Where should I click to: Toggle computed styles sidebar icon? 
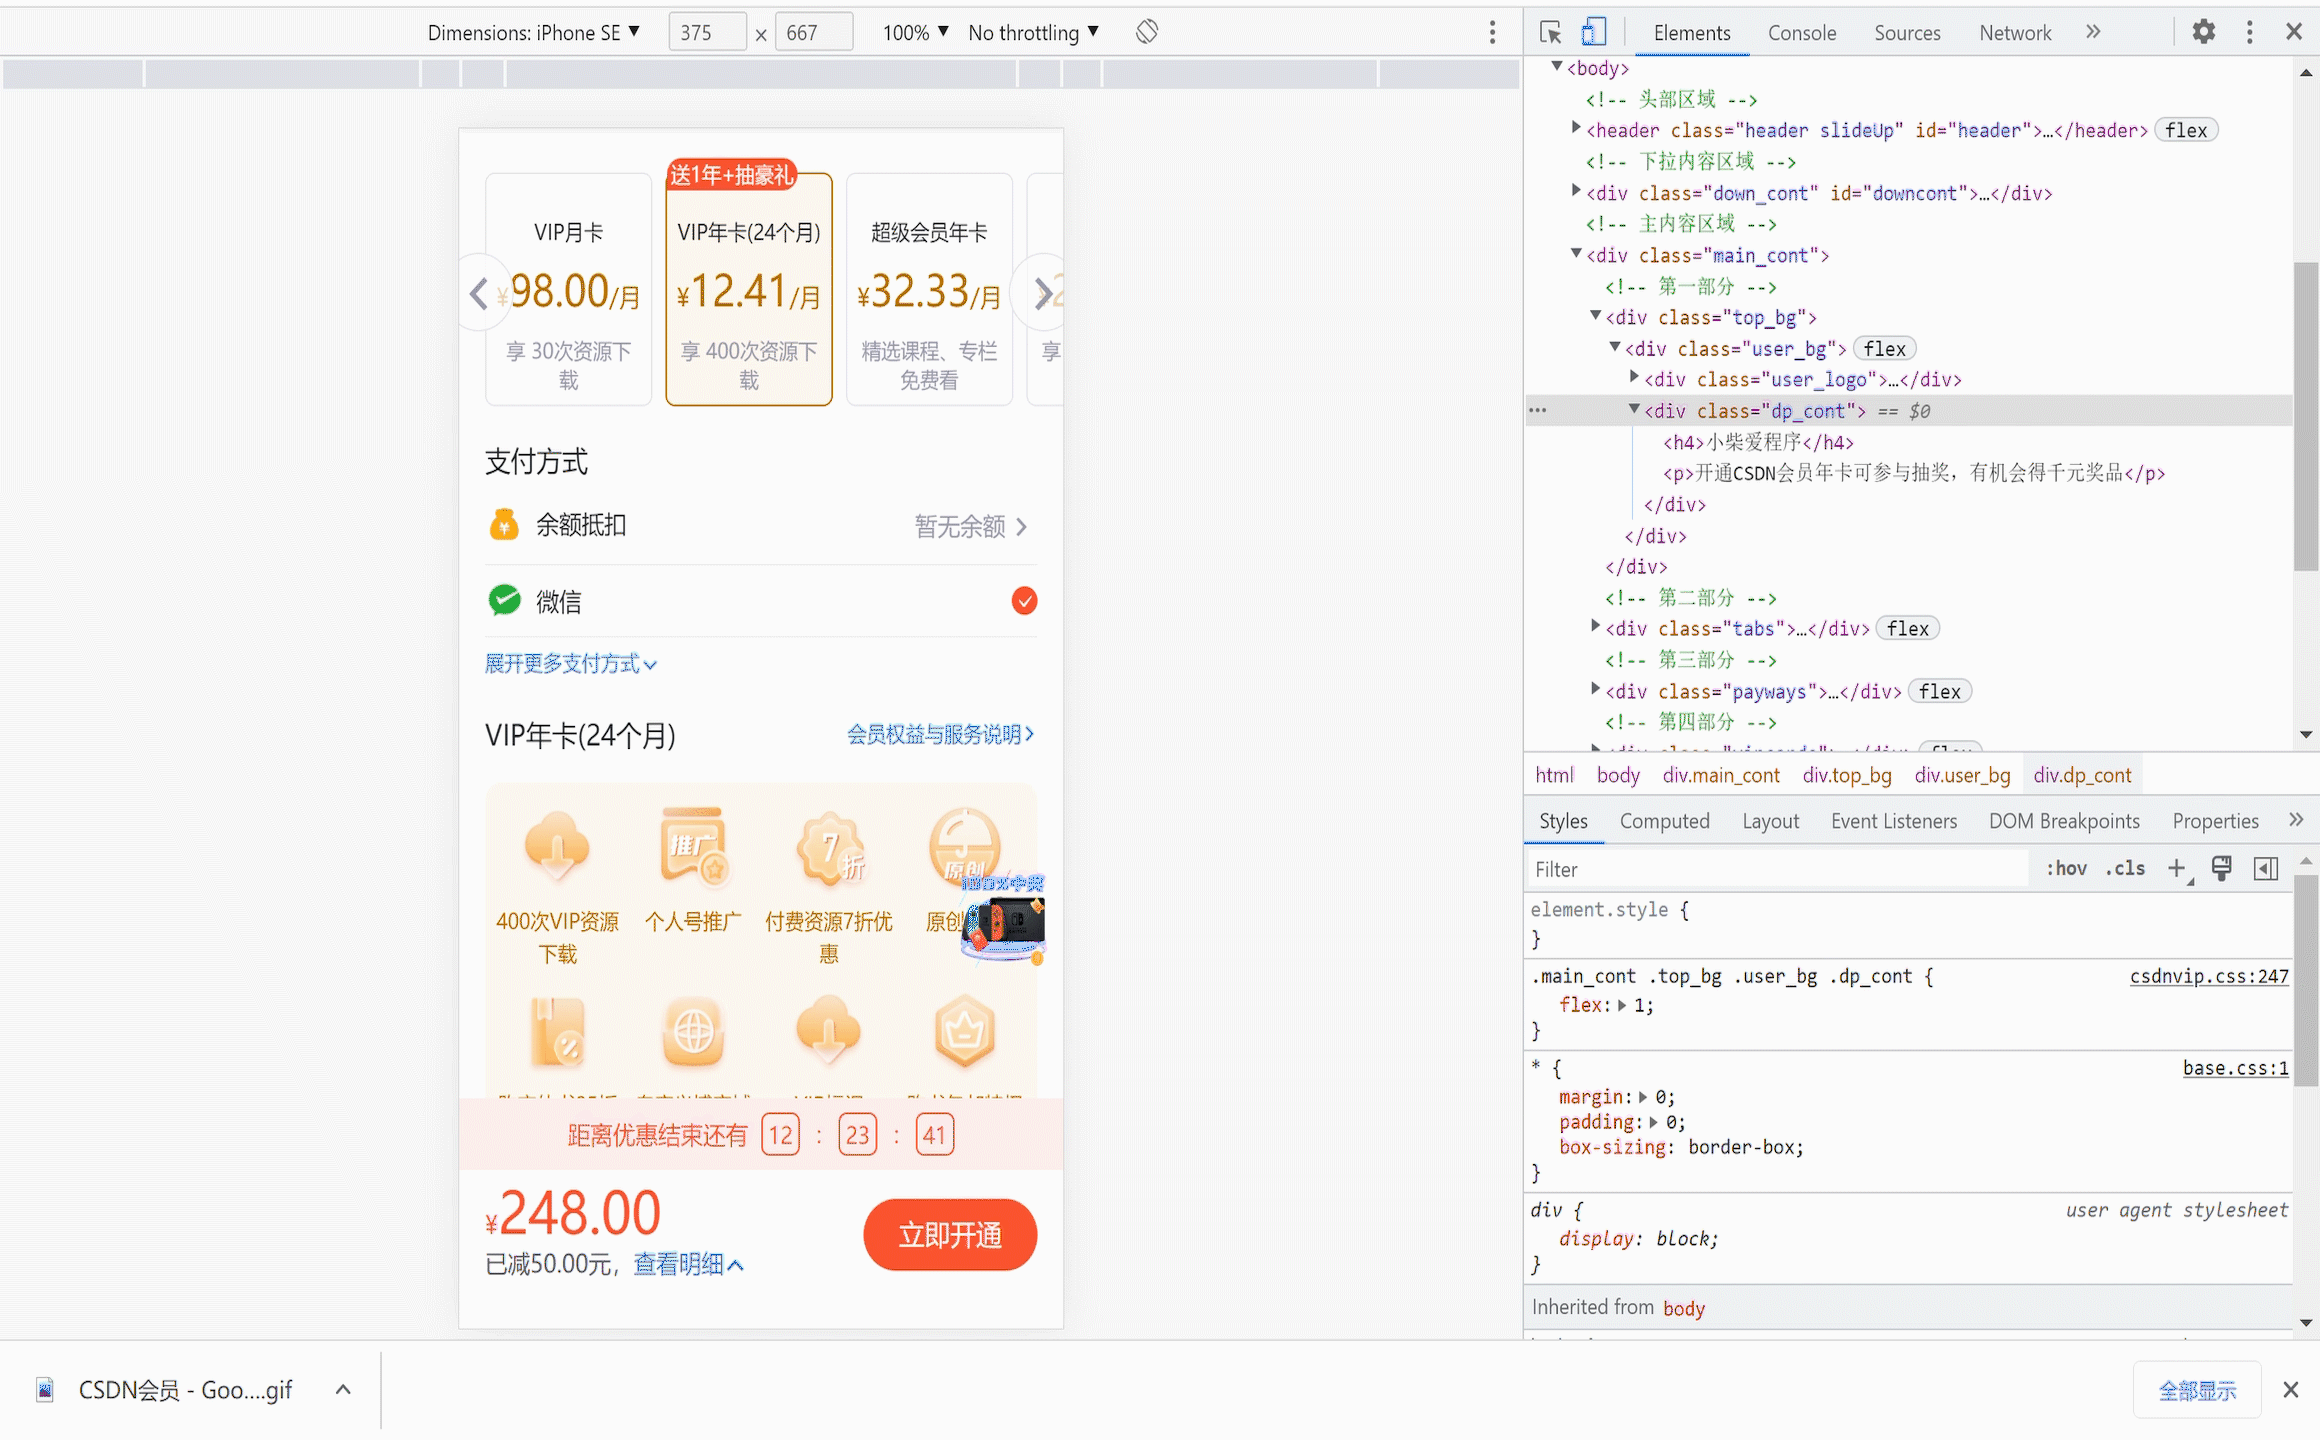point(2266,868)
